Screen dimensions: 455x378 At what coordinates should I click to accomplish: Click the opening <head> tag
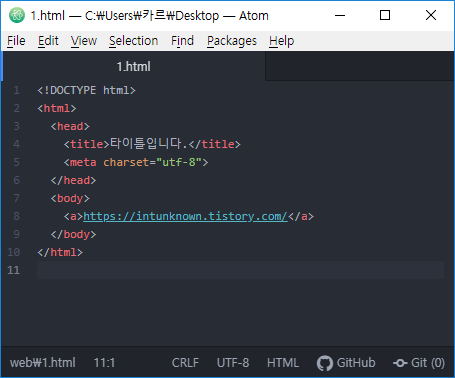click(x=70, y=126)
